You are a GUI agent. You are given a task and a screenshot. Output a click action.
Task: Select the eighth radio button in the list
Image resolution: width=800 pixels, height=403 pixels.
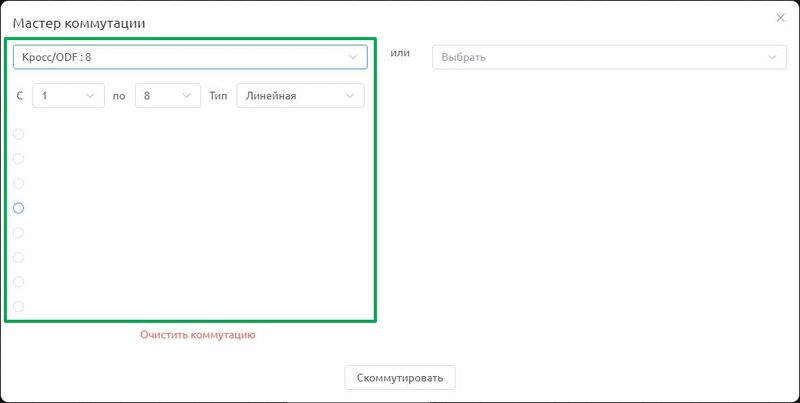[x=18, y=307]
